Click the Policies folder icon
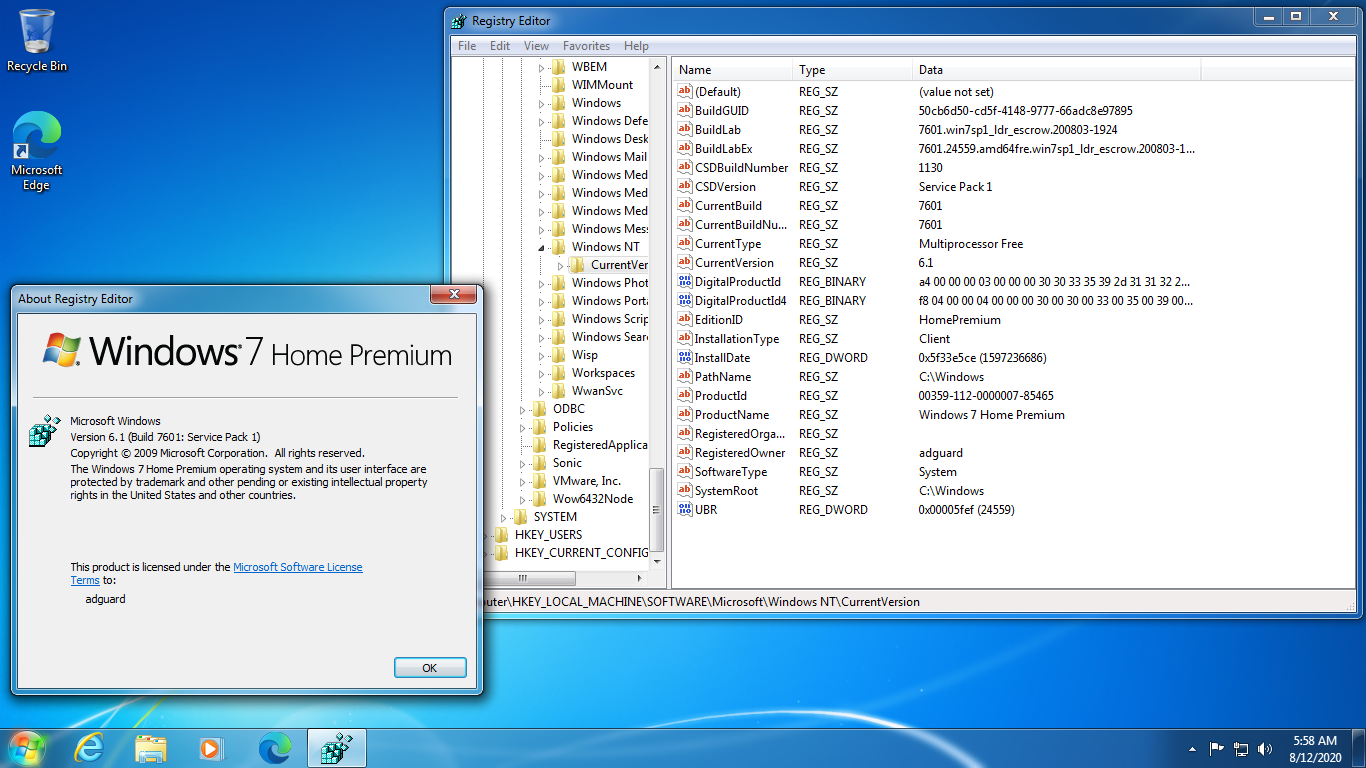The width and height of the screenshot is (1366, 768). pyautogui.click(x=541, y=427)
